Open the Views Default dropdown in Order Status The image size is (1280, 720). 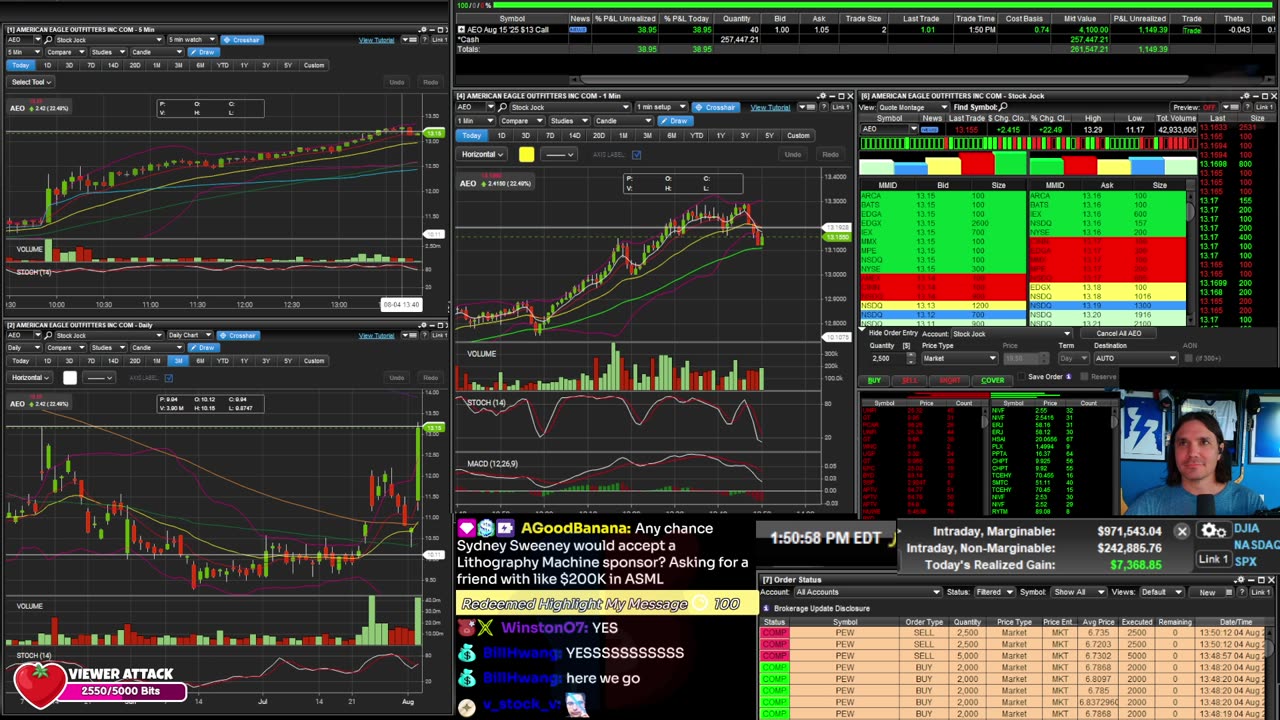coord(1161,592)
